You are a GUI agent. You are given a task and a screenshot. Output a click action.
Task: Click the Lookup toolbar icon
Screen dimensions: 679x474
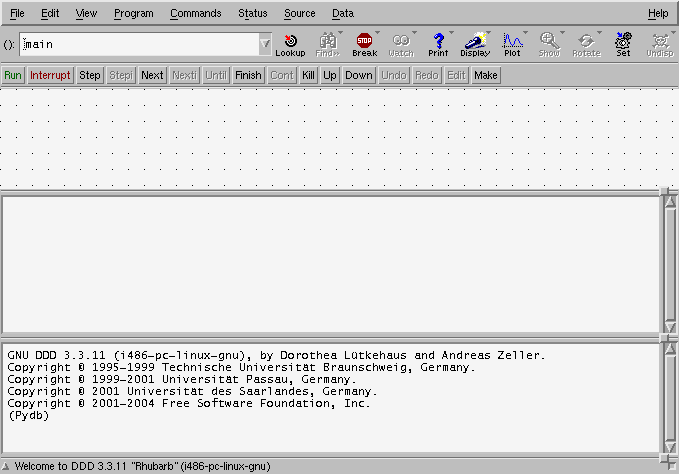click(290, 42)
